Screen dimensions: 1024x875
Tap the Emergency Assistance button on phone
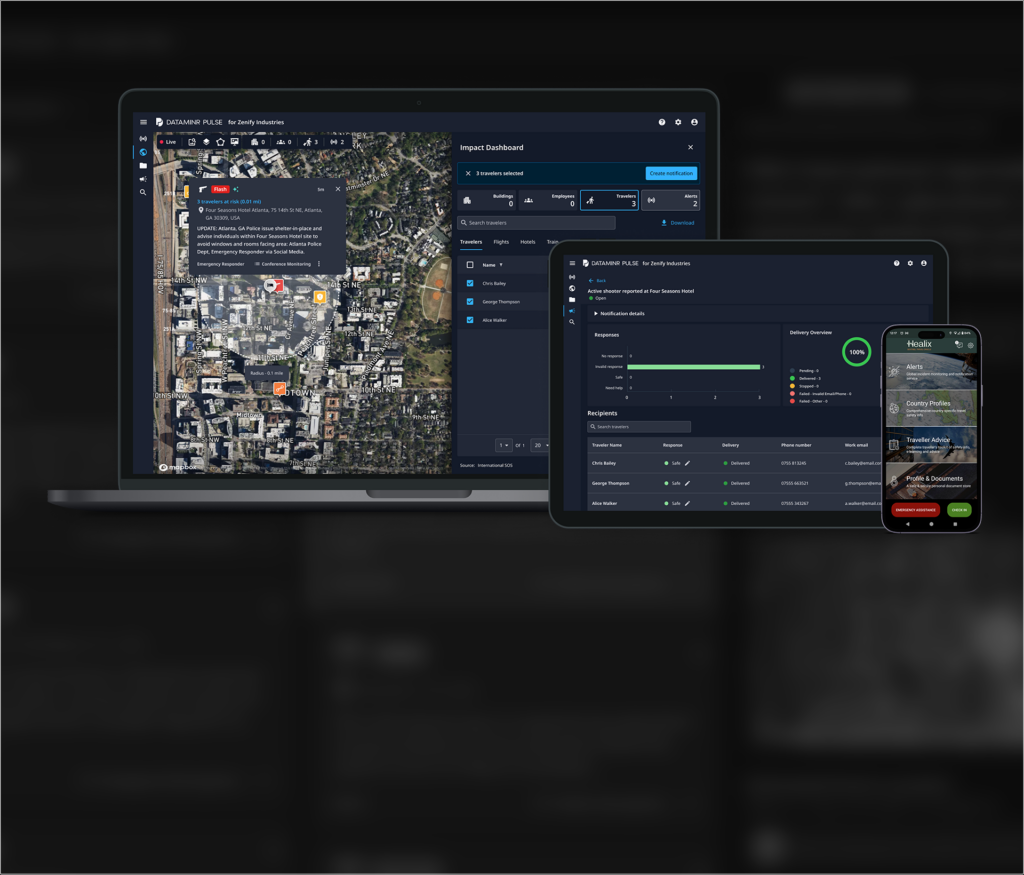pos(916,510)
